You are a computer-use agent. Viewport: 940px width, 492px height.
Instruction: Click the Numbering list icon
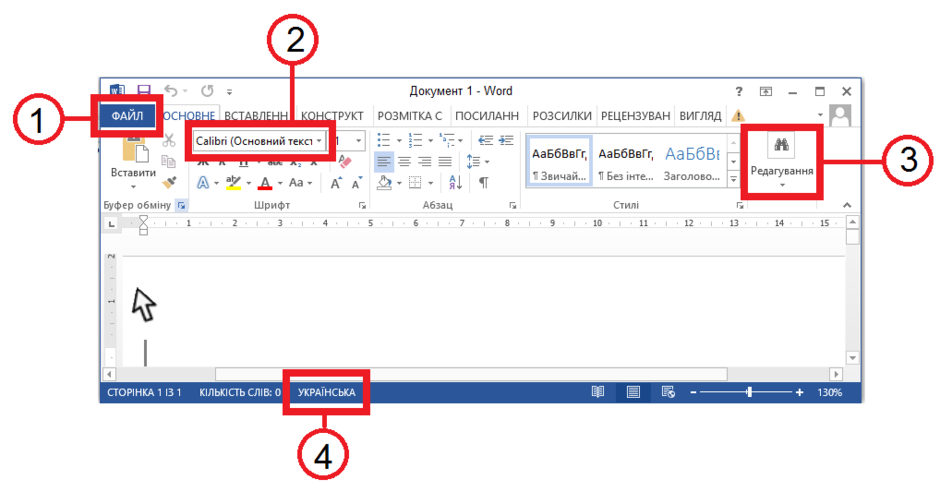[415, 140]
